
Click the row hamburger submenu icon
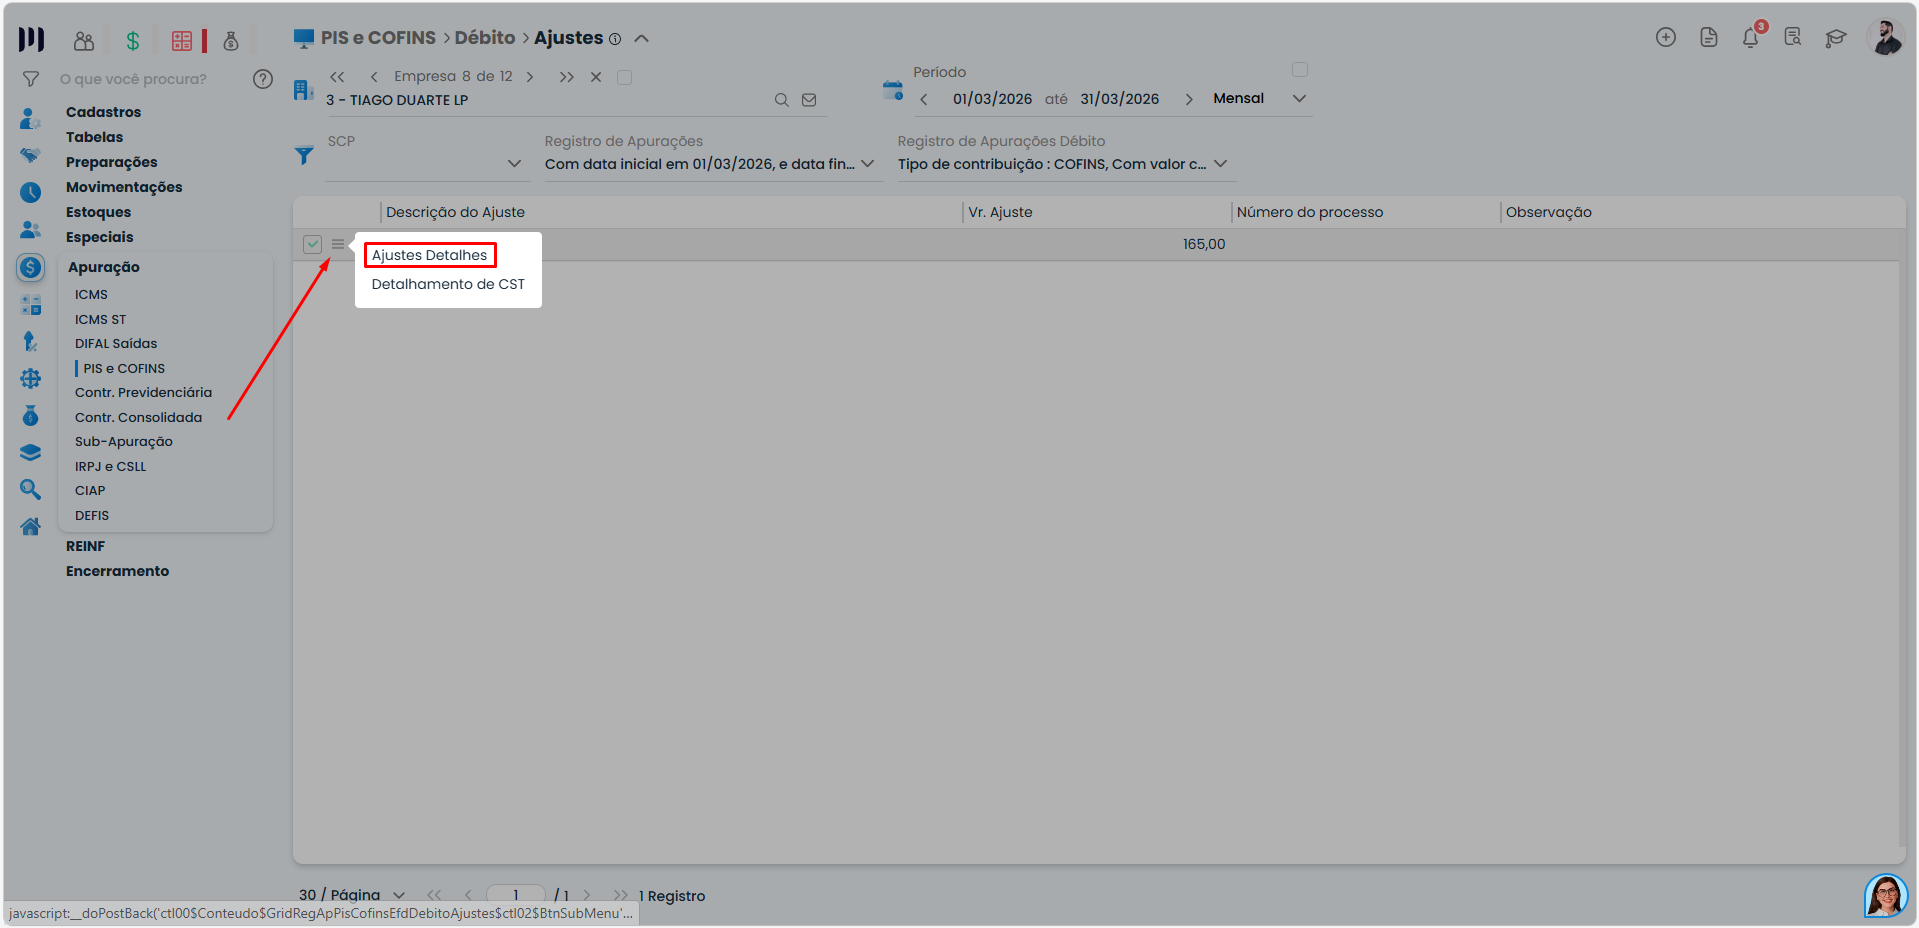coord(338,244)
